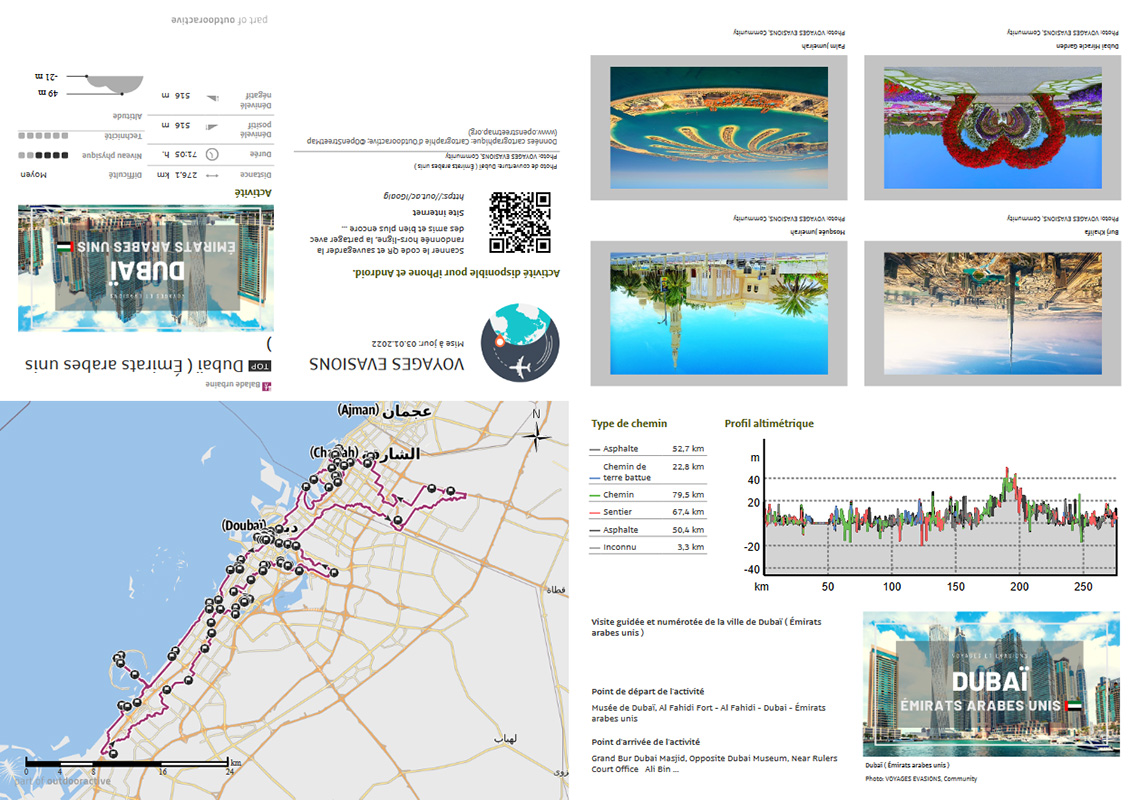Select the Asphalte row showing 52,7 km
This screenshot has width=1140, height=800.
click(647, 449)
